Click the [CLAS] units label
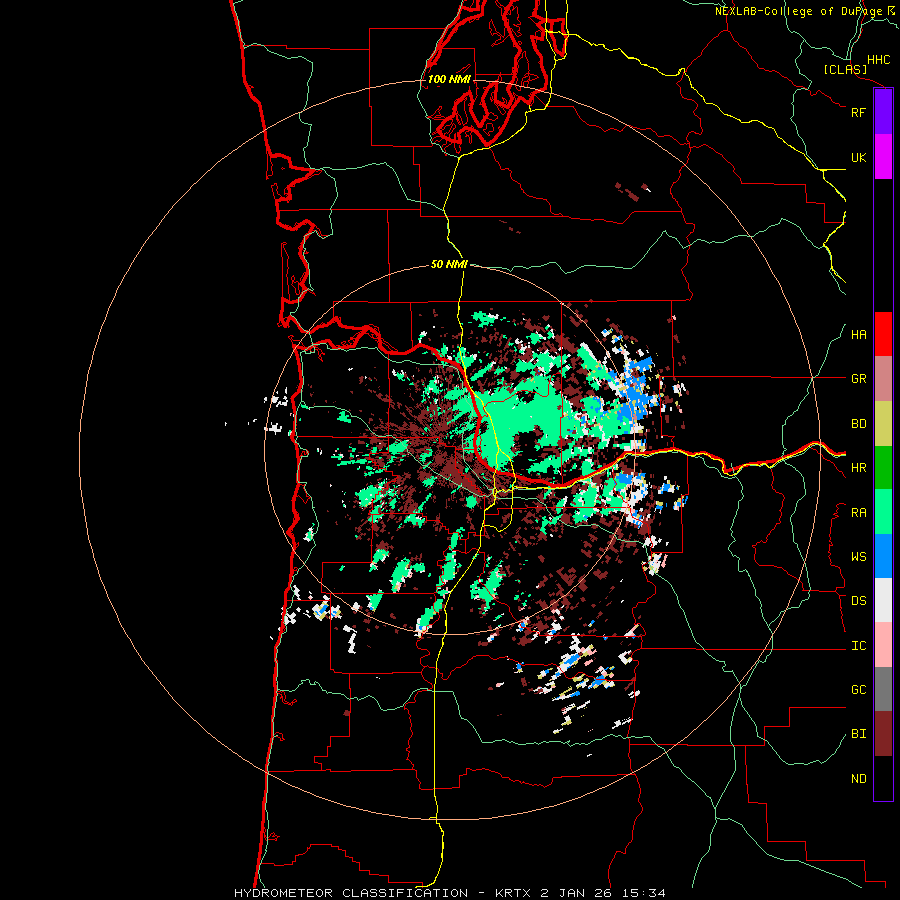Viewport: 900px width, 900px height. (845, 69)
